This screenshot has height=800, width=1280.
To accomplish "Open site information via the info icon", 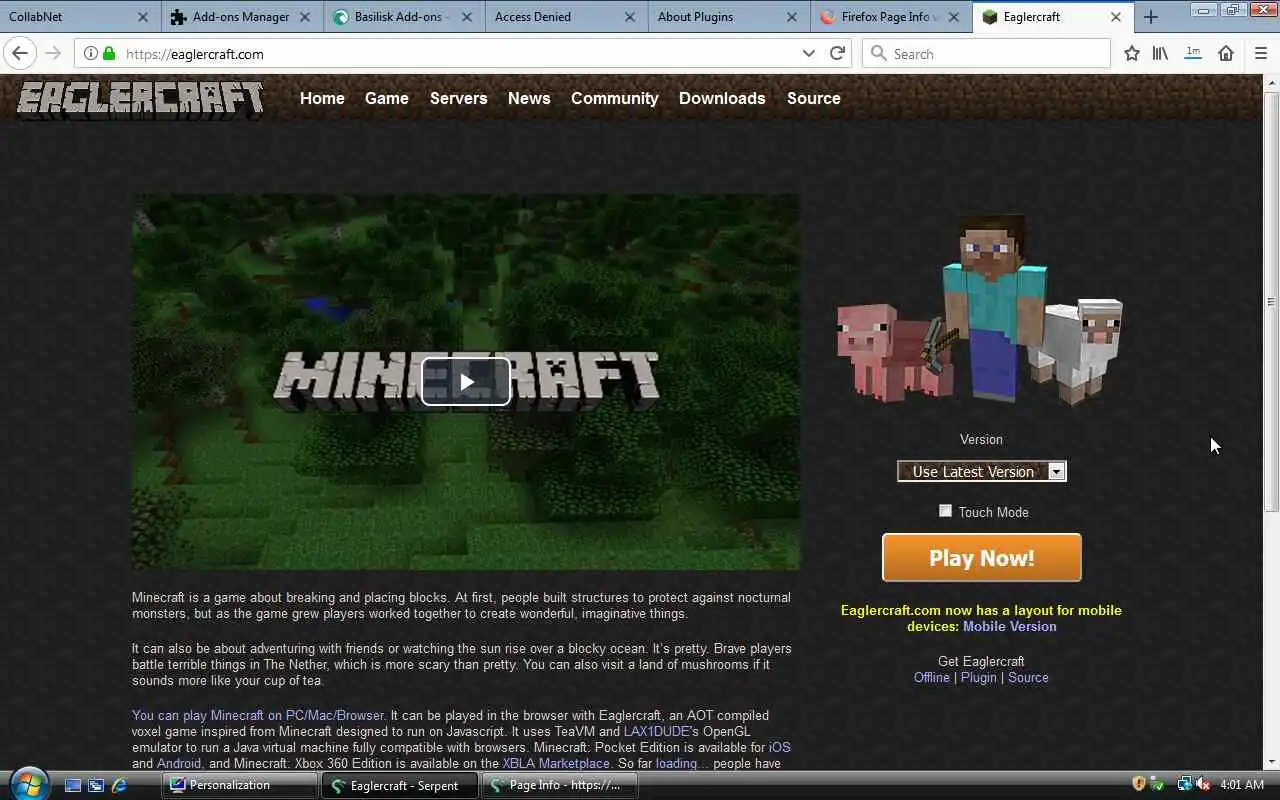I will [90, 54].
